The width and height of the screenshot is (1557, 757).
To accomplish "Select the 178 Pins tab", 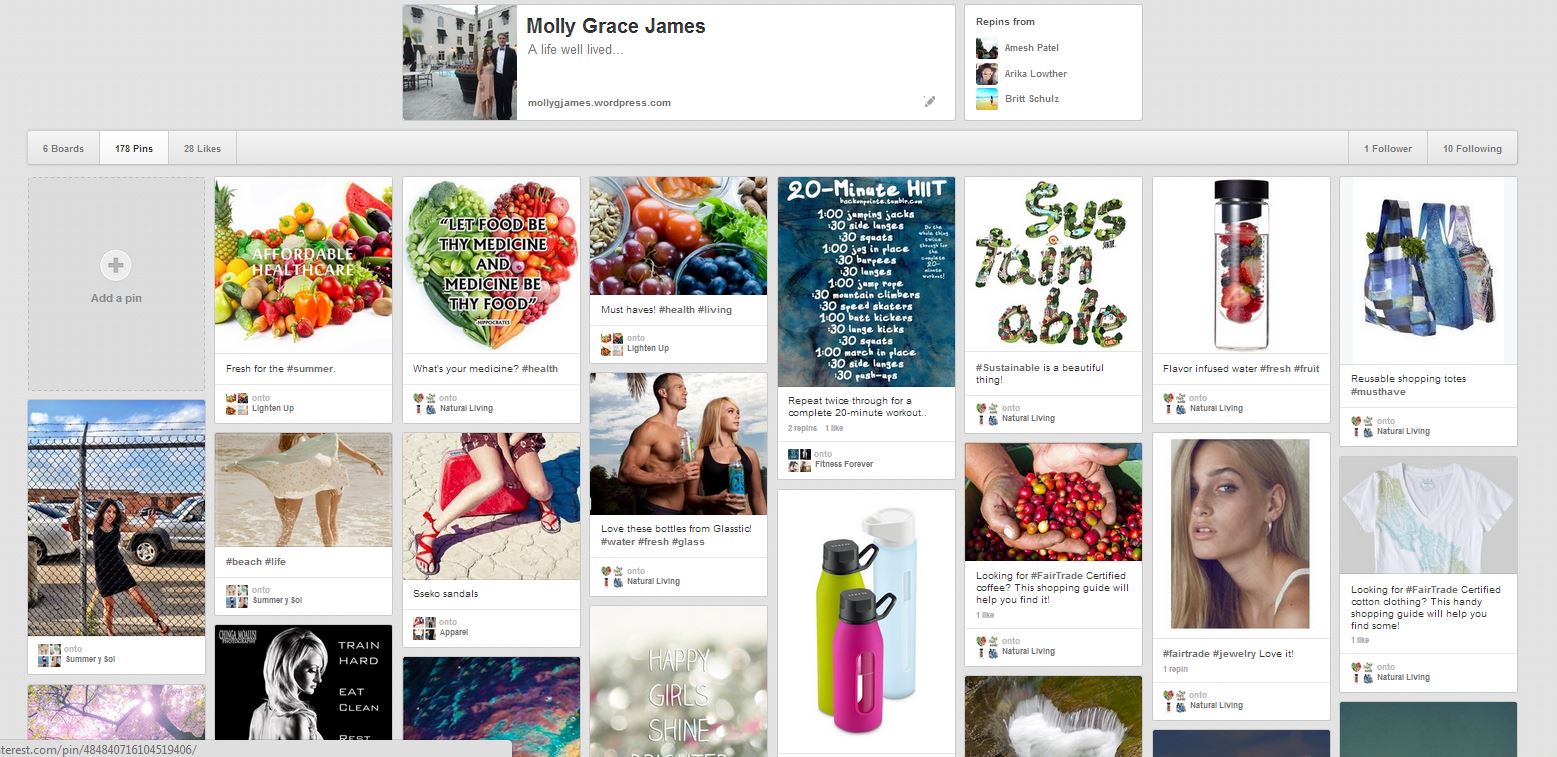I will click(134, 149).
